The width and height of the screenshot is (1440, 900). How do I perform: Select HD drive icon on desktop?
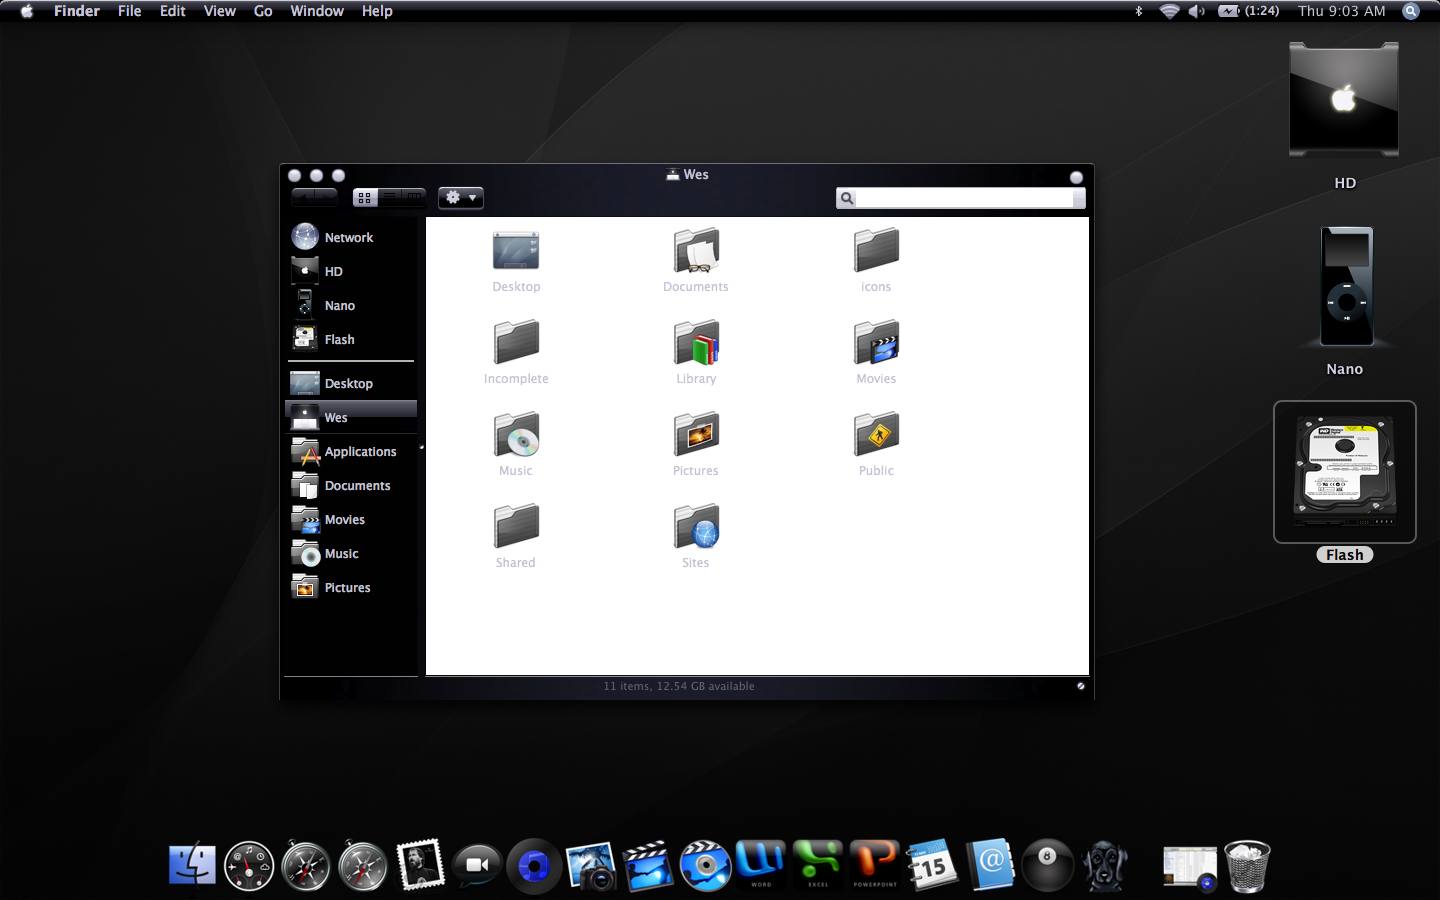[1344, 100]
